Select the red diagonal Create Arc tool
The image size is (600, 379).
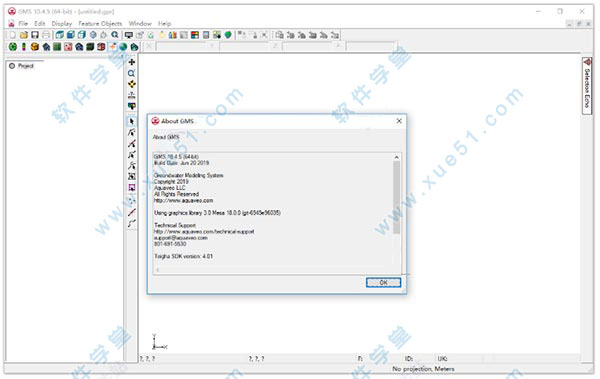pyautogui.click(x=132, y=212)
